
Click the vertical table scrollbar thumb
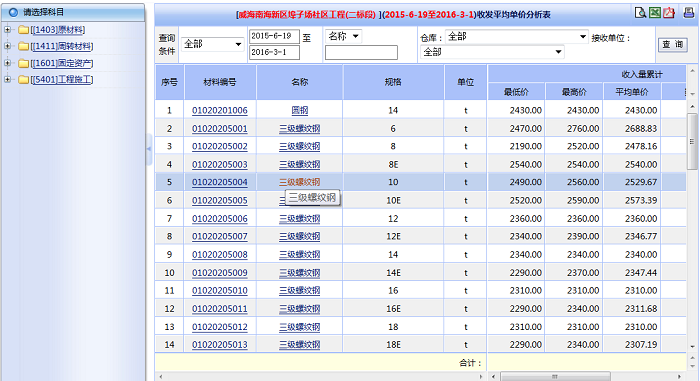tap(692, 142)
